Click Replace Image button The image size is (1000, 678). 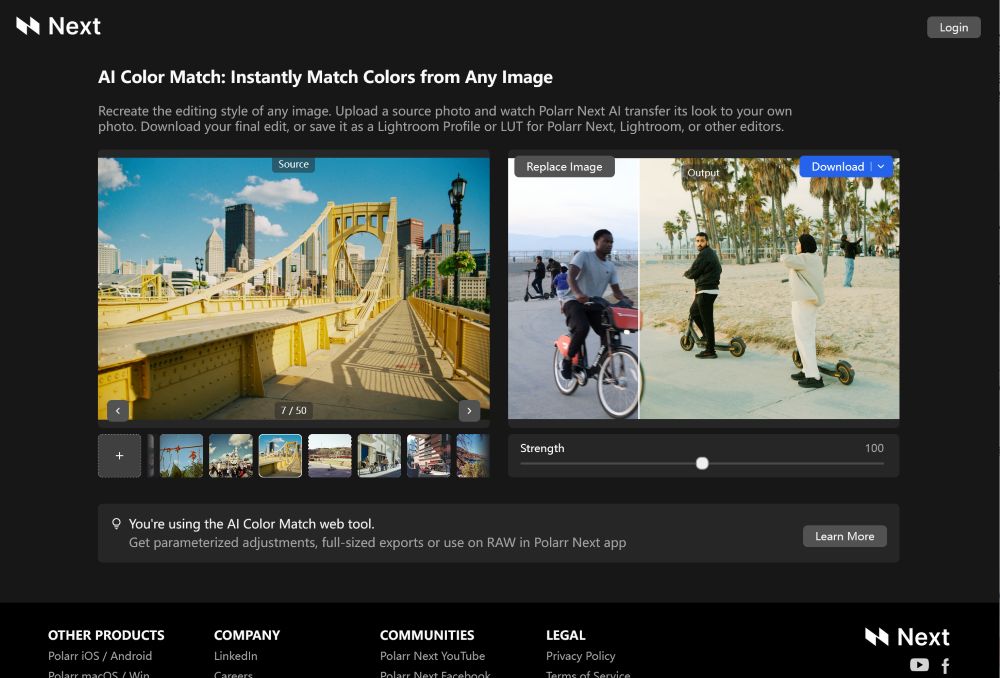pos(564,167)
